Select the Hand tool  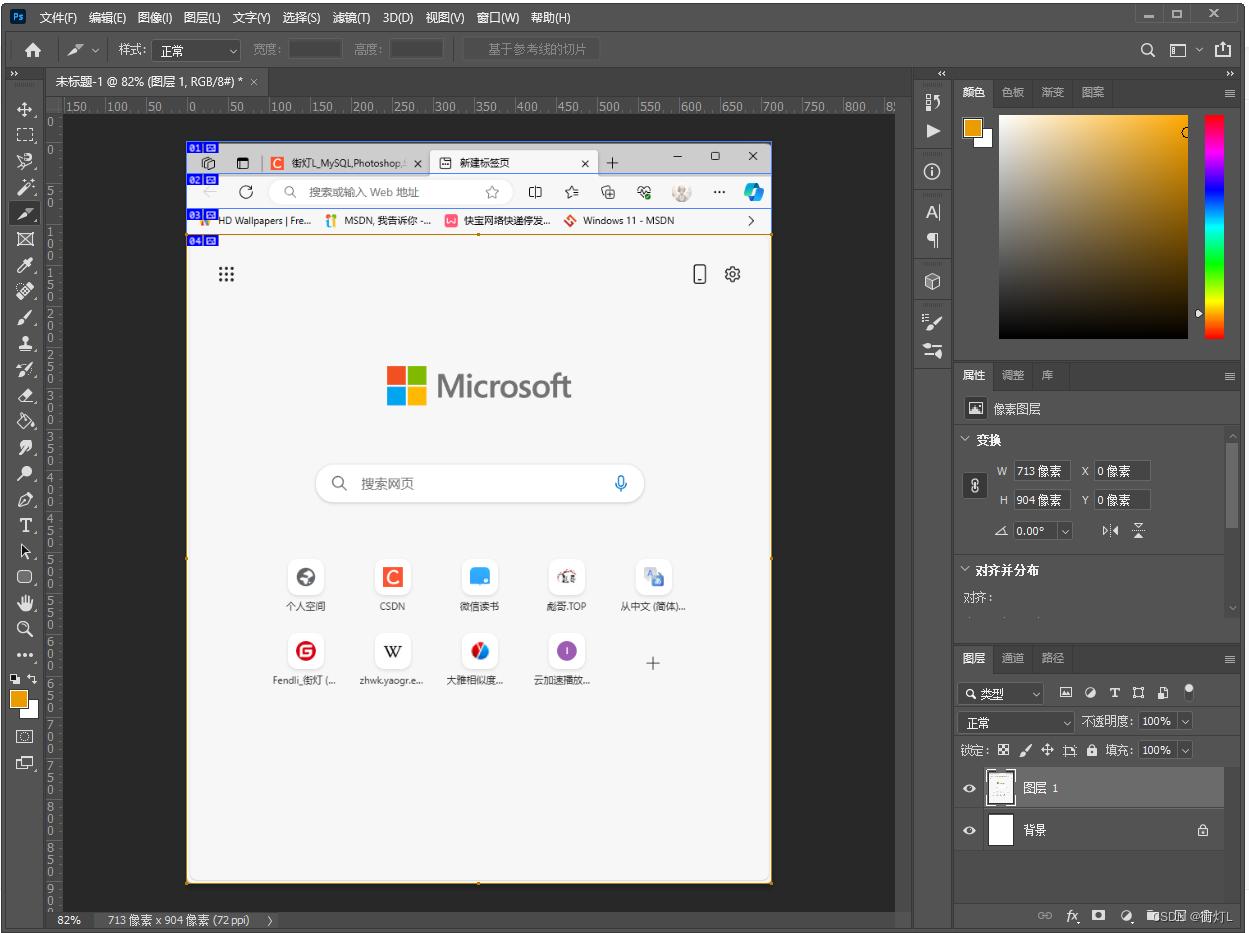(x=25, y=603)
